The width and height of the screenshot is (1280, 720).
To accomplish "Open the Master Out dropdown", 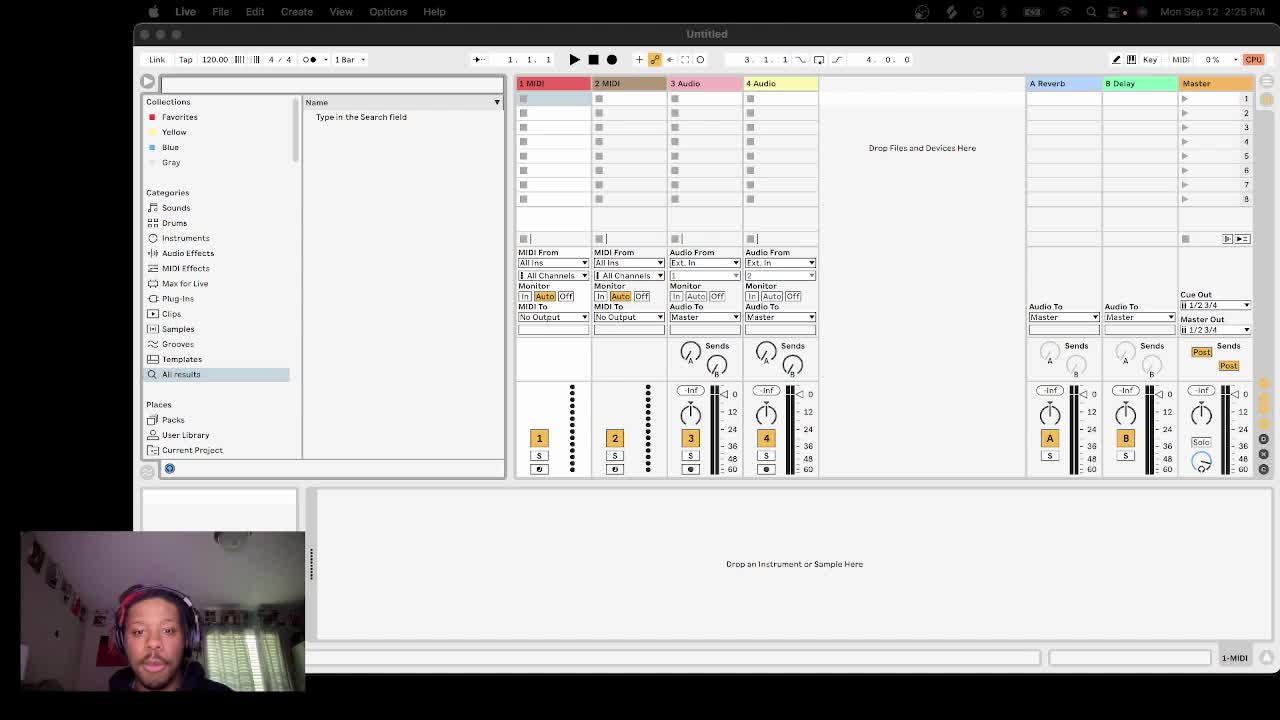I will coord(1215,329).
